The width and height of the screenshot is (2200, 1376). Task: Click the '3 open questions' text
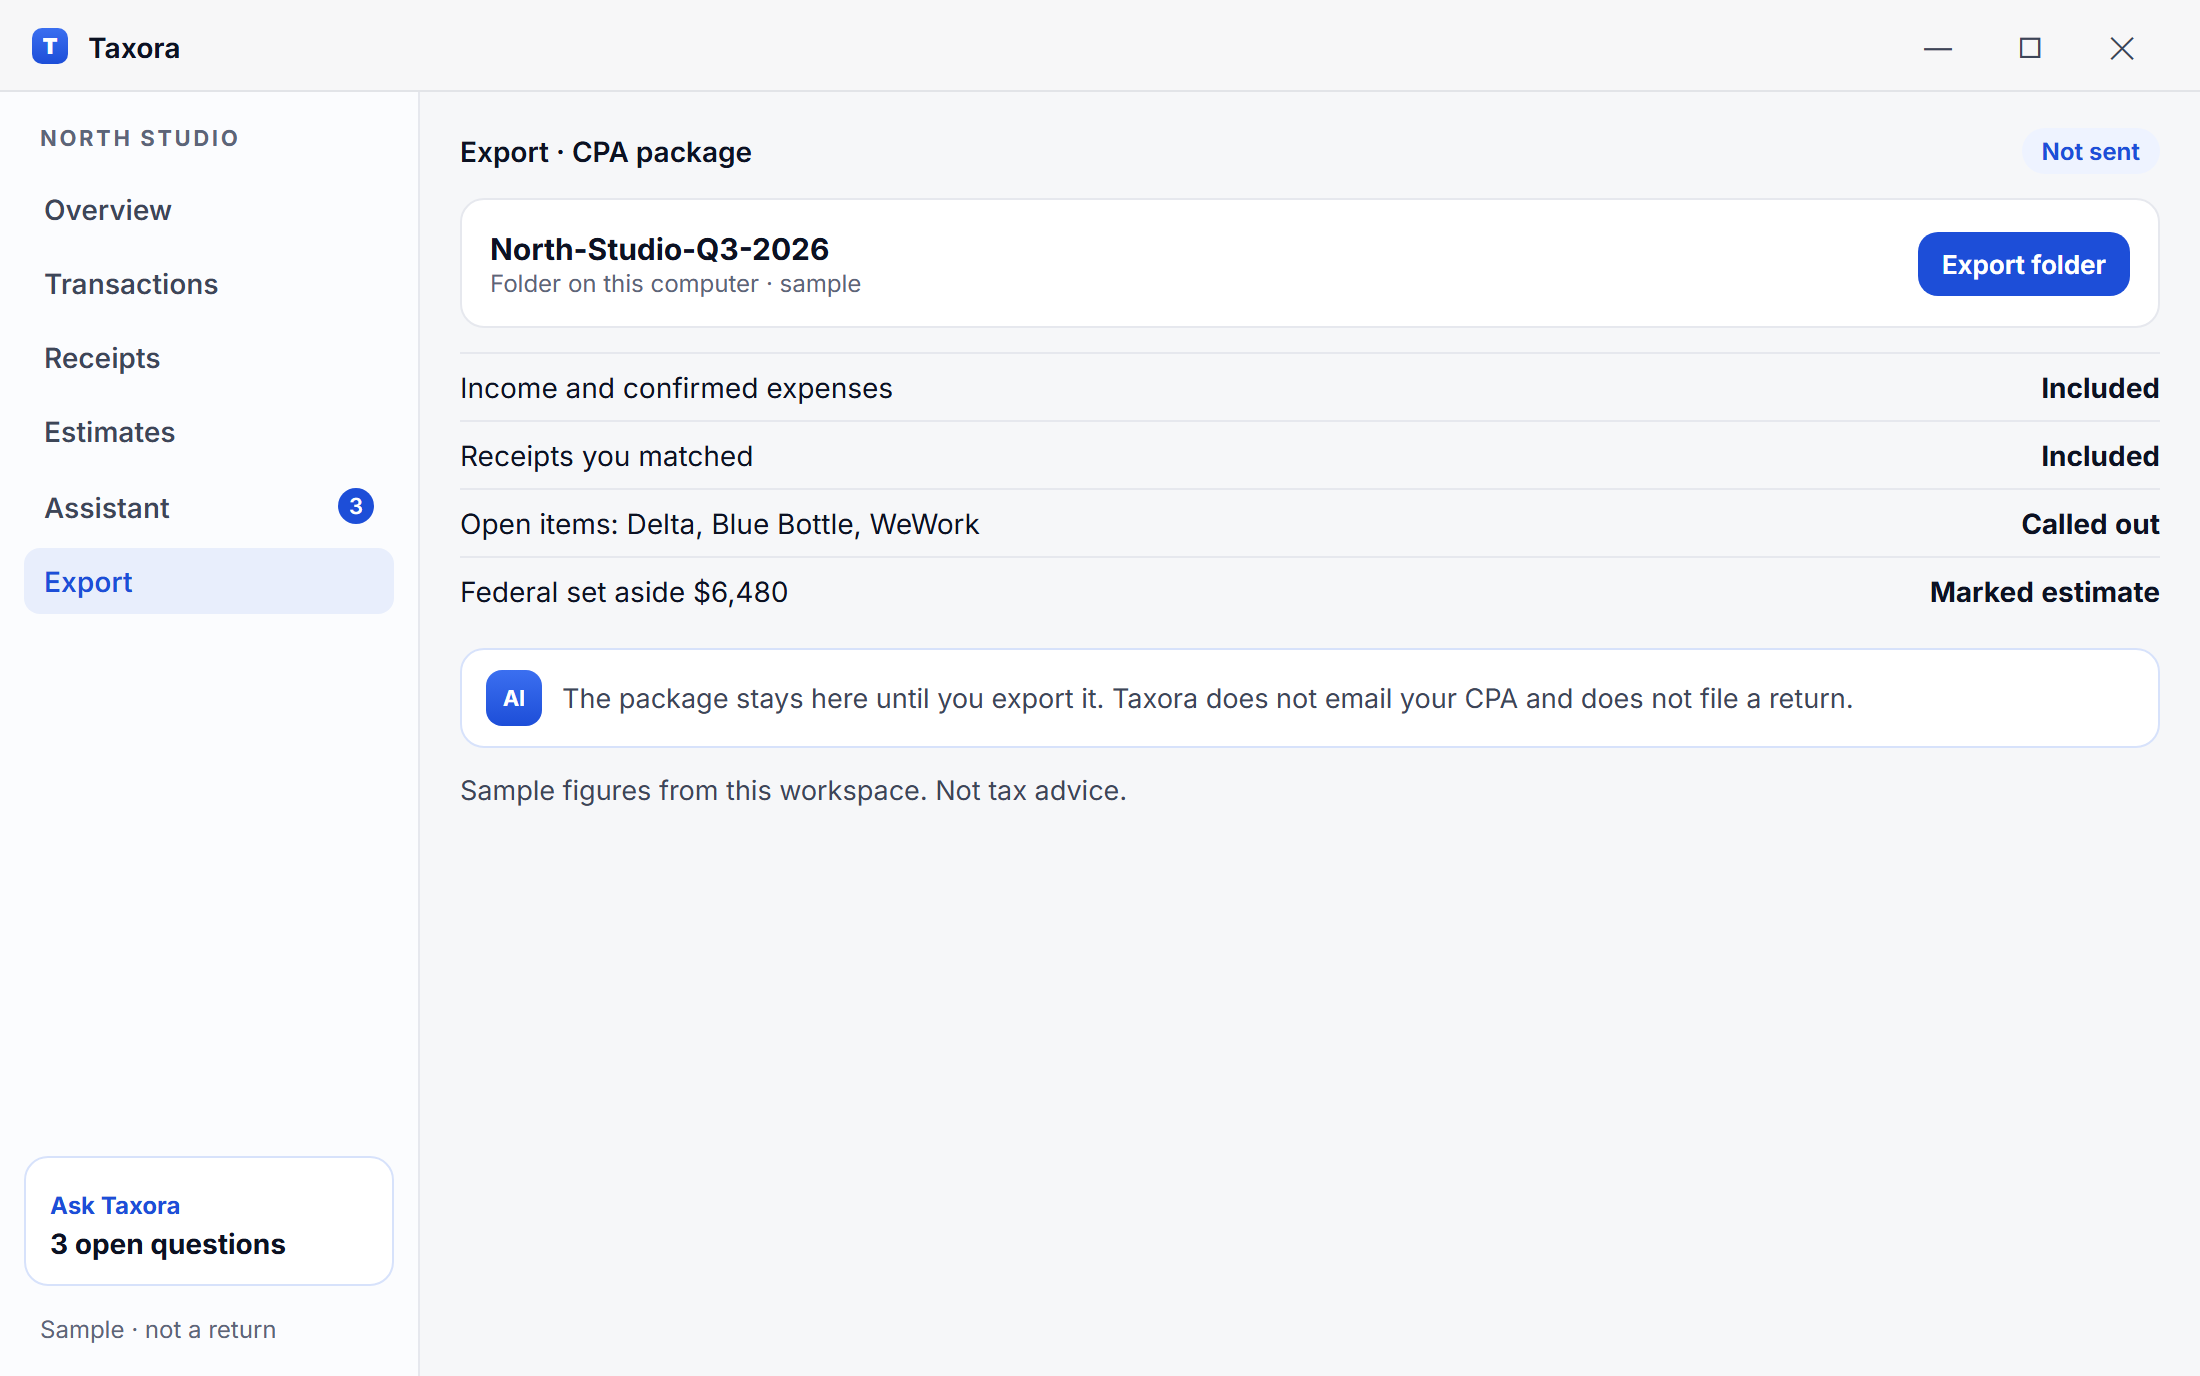[x=168, y=1244]
